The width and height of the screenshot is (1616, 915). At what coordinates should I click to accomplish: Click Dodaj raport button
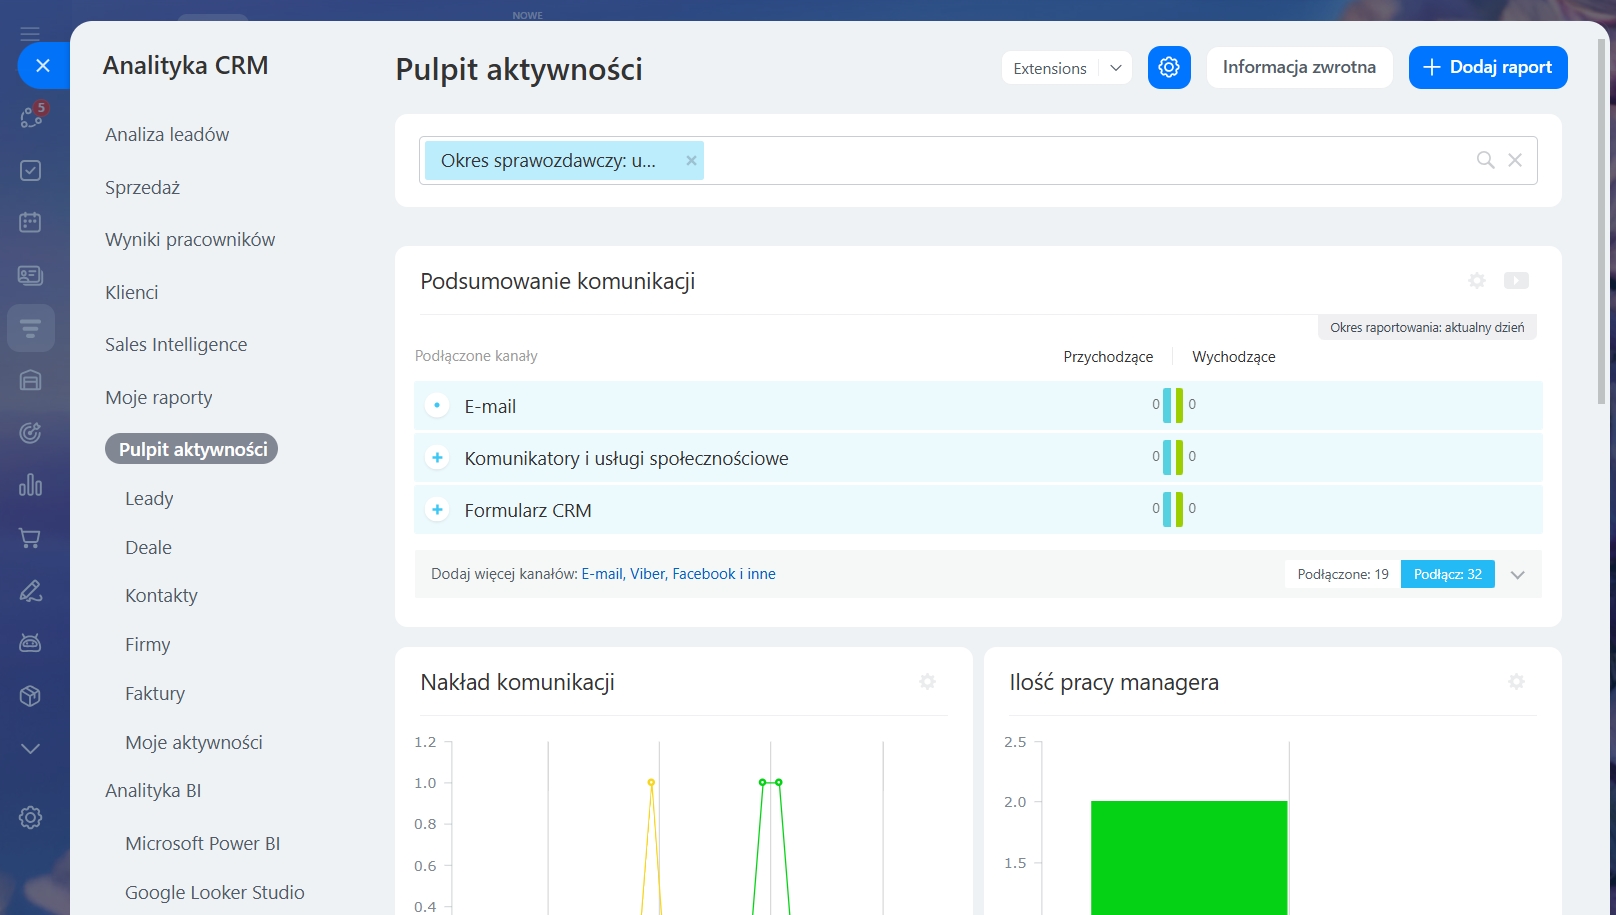(1488, 67)
